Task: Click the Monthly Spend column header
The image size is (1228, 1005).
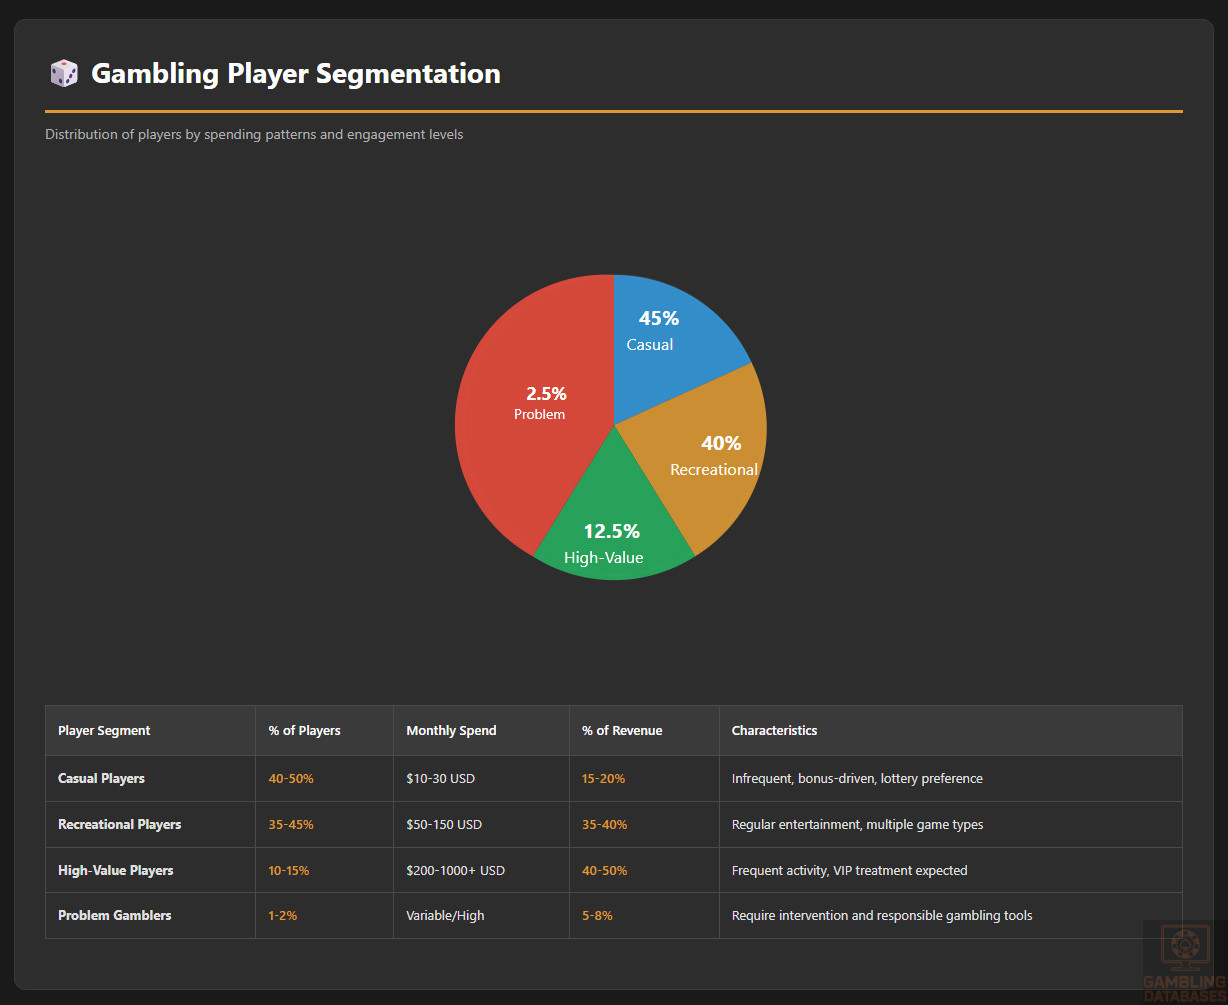Action: tap(451, 731)
